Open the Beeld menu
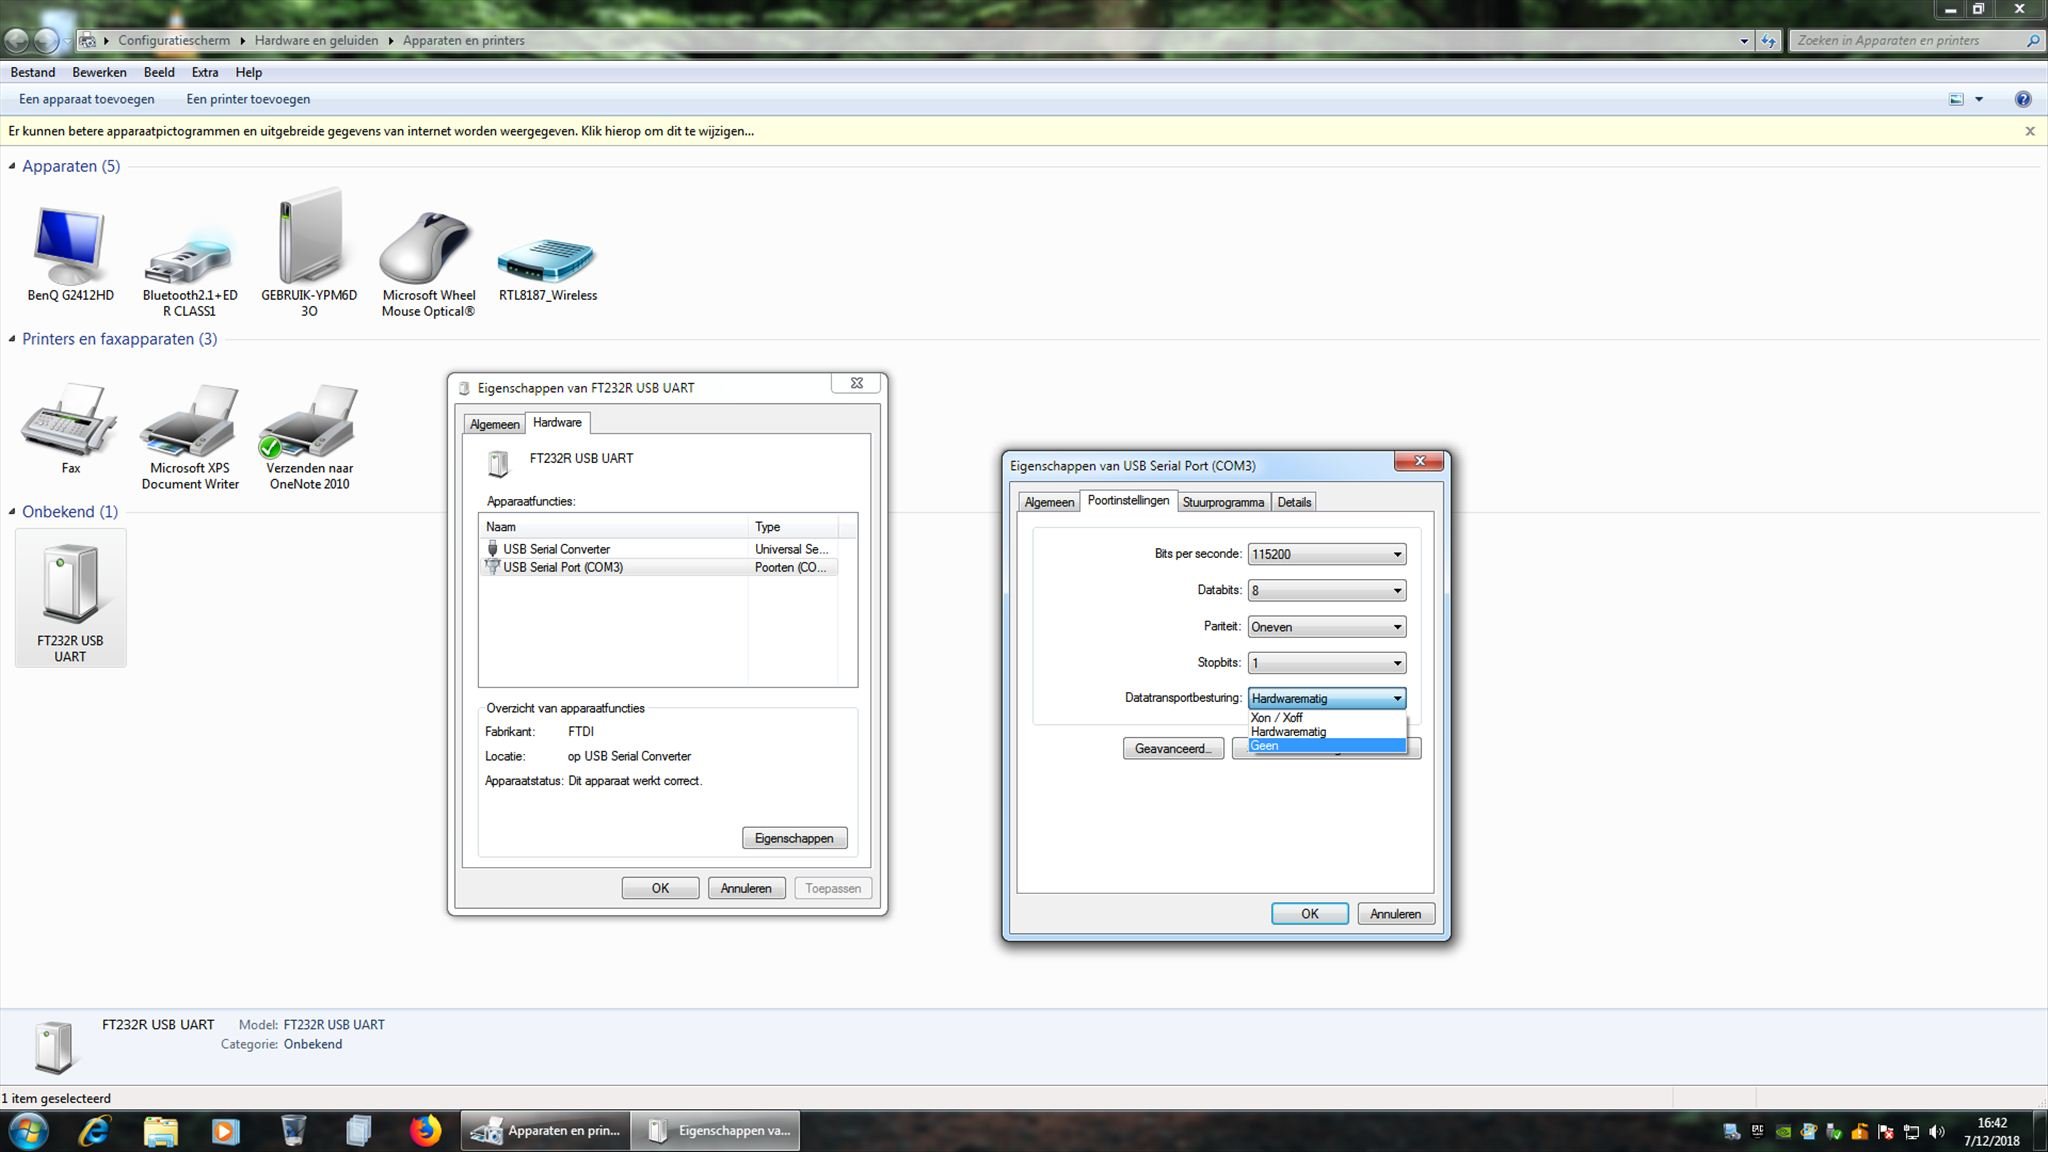This screenshot has width=2048, height=1152. pyautogui.click(x=159, y=72)
